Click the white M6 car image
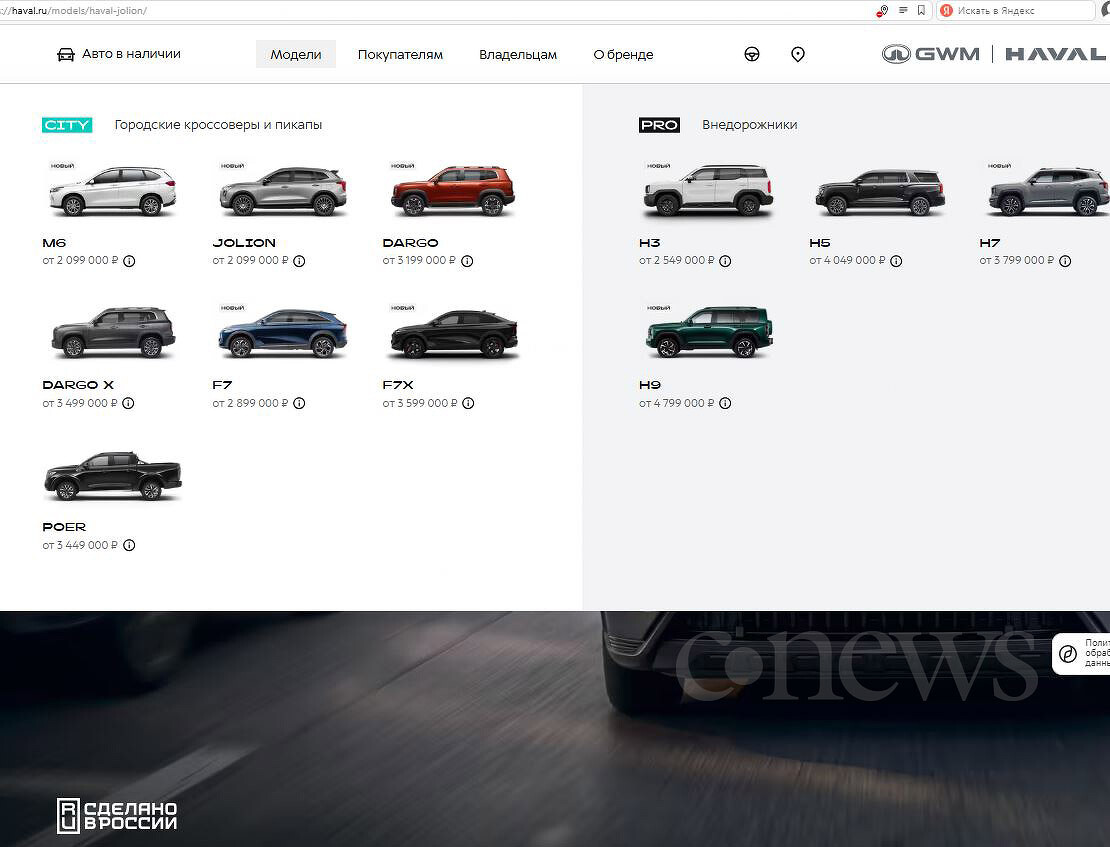Image resolution: width=1110 pixels, height=847 pixels. [x=113, y=191]
